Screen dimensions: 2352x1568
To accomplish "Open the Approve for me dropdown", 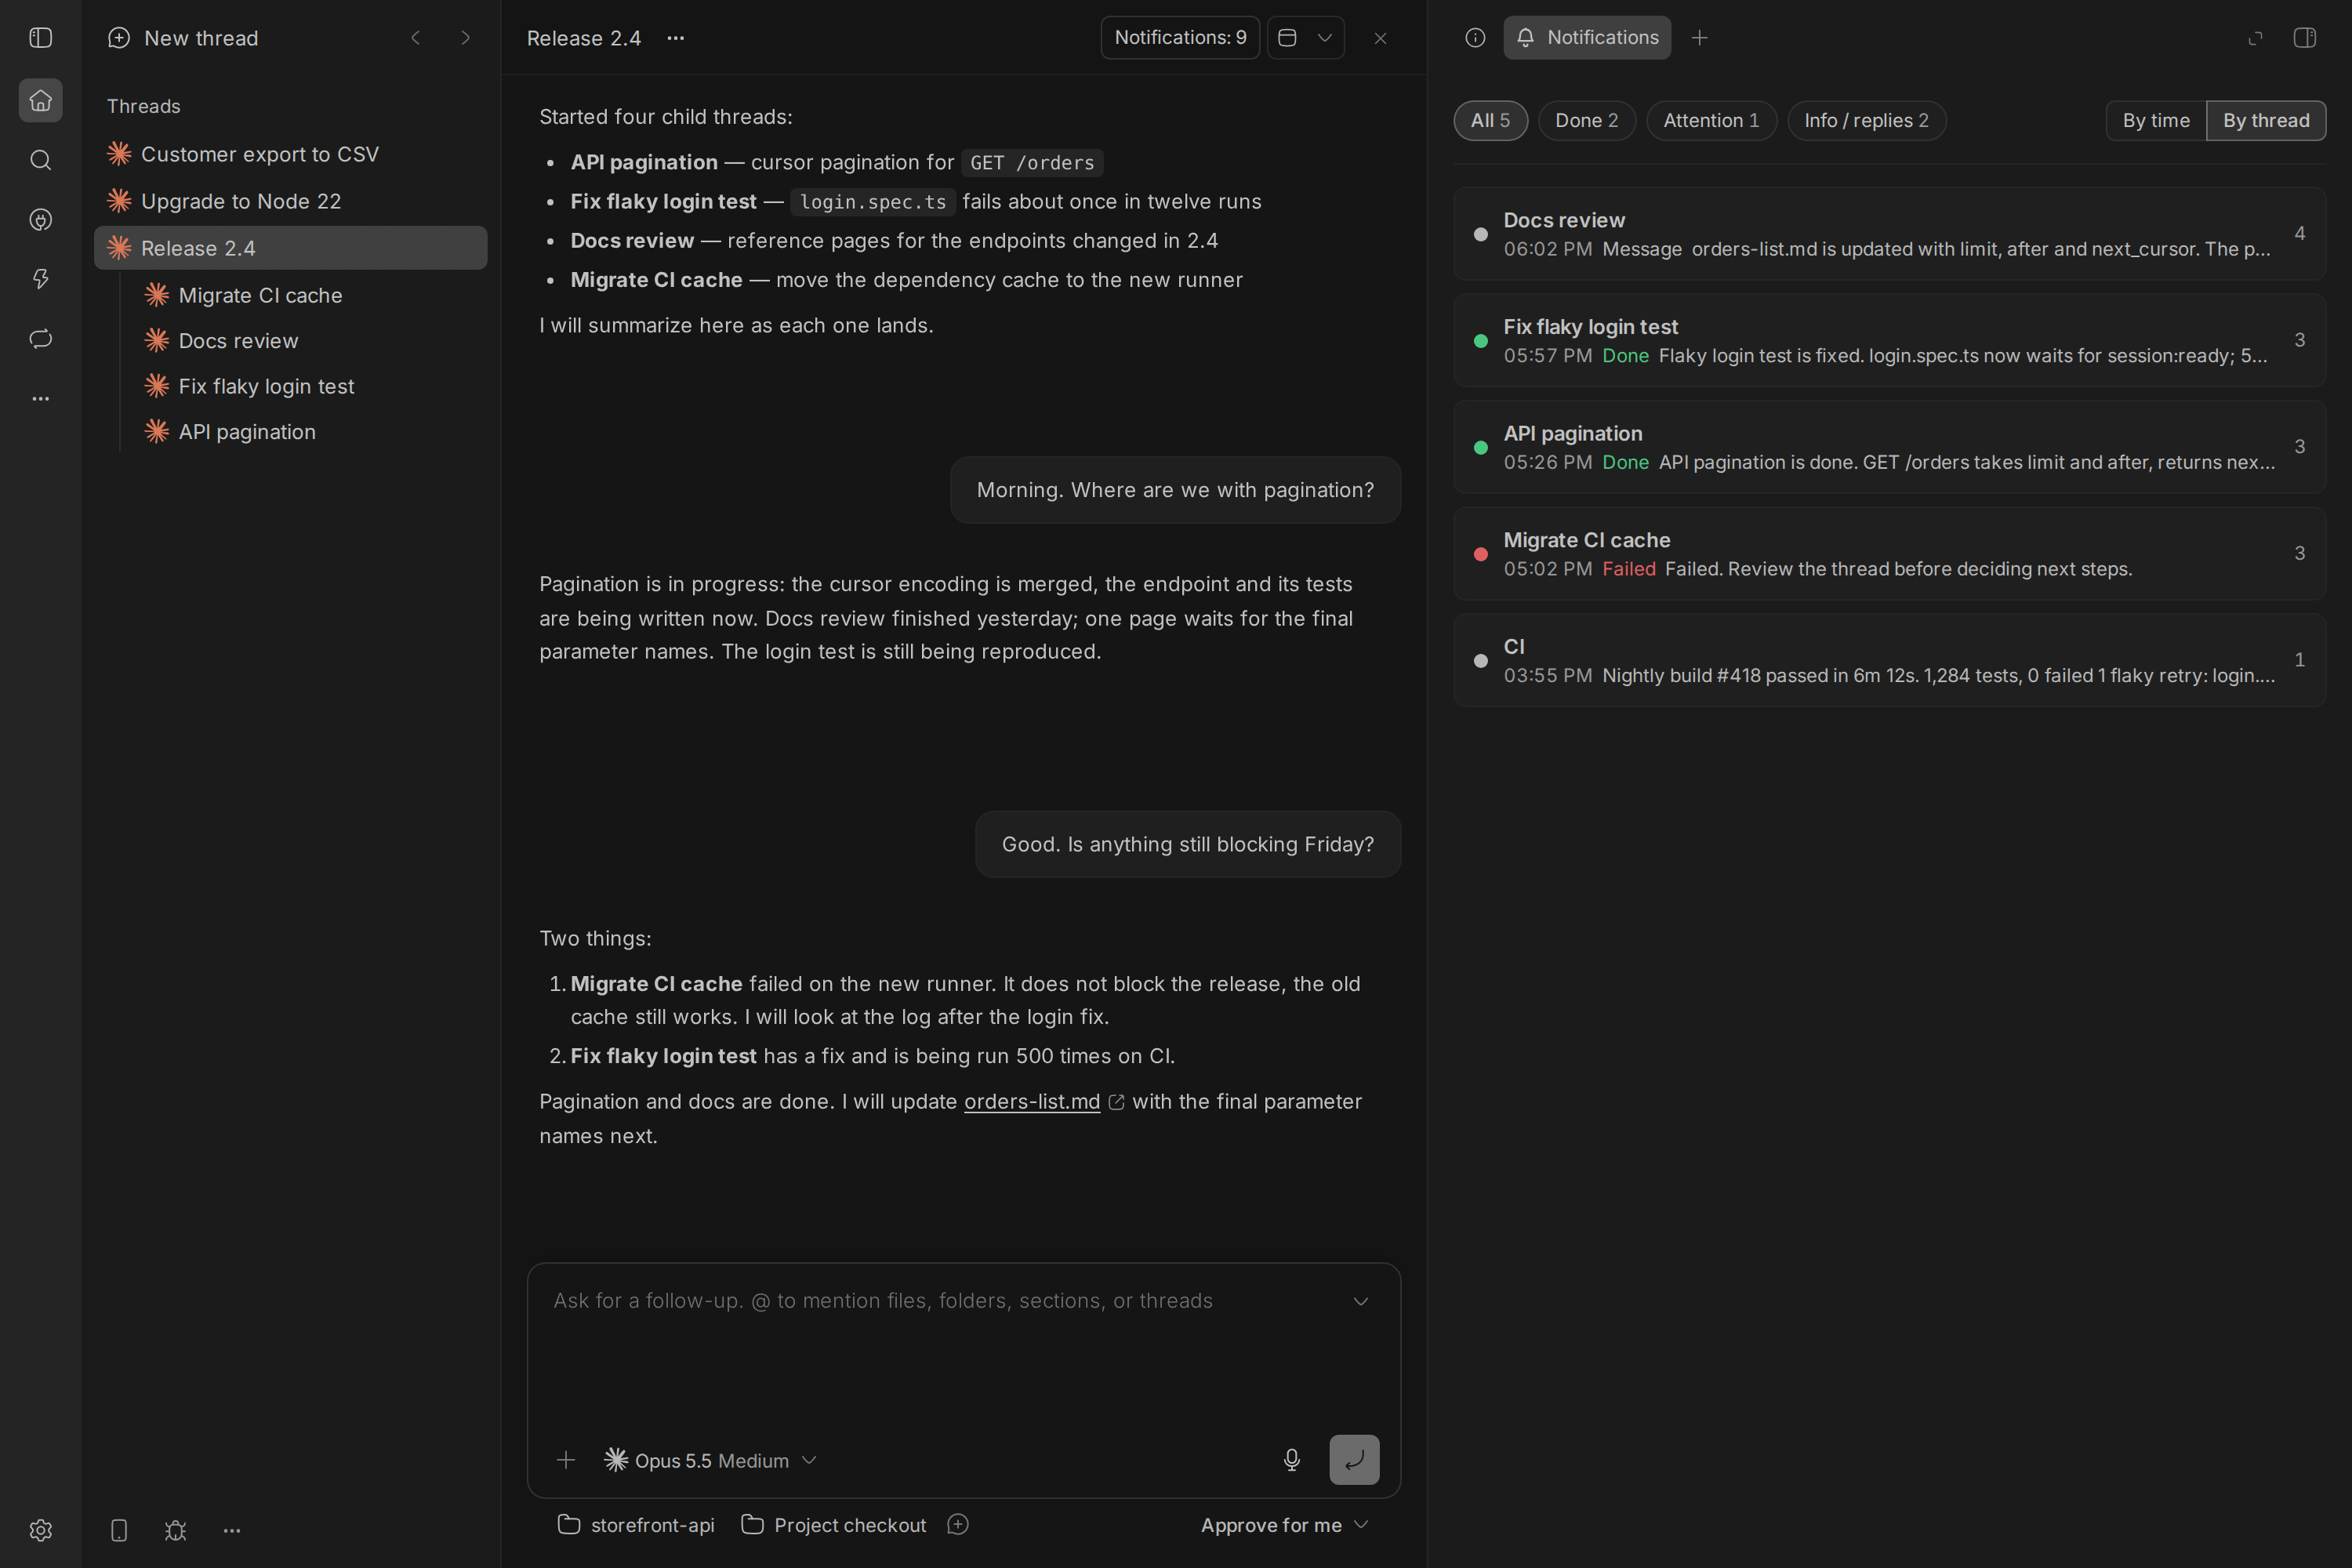I will [1284, 1525].
